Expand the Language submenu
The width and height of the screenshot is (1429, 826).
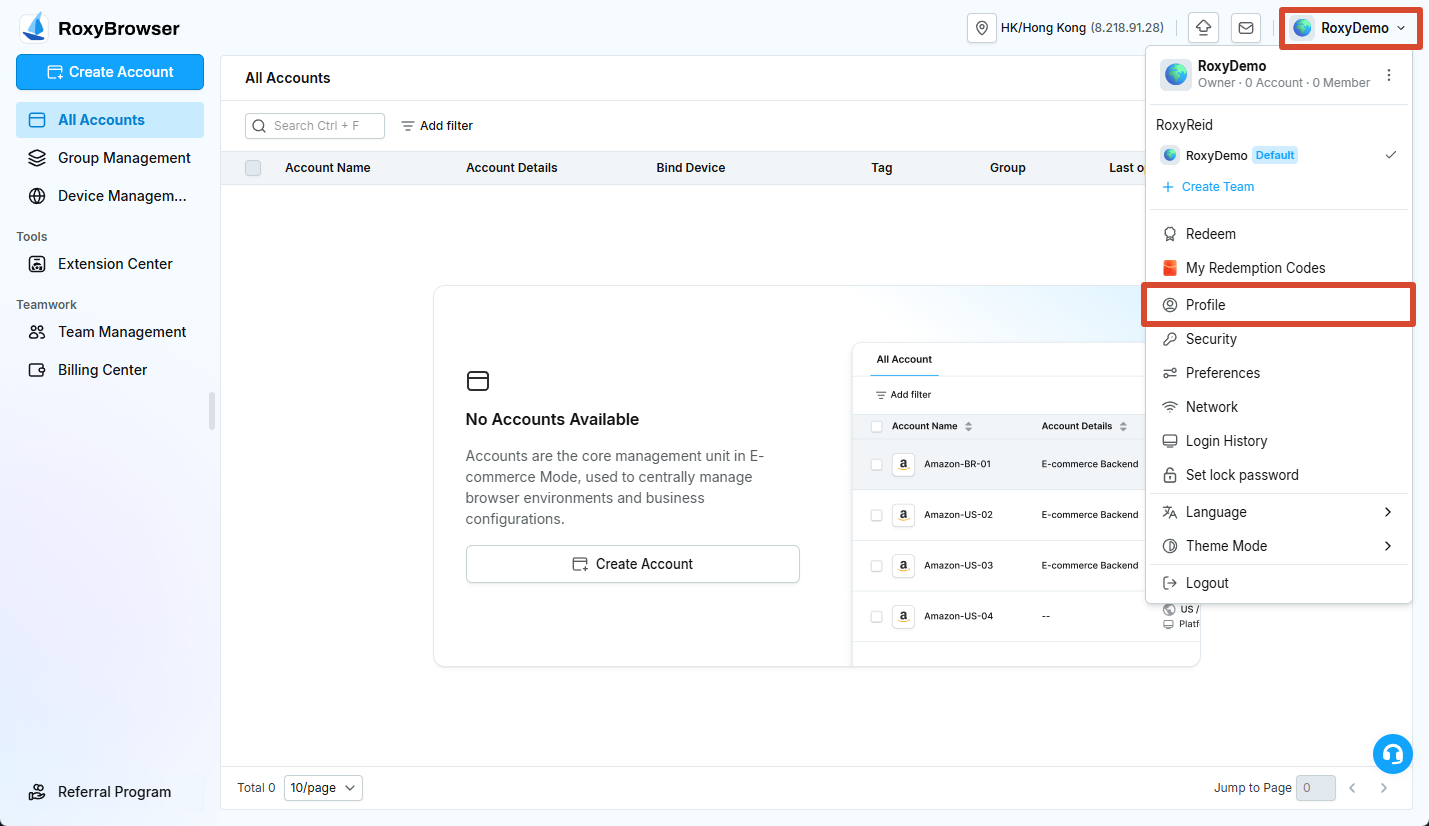click(x=1279, y=512)
